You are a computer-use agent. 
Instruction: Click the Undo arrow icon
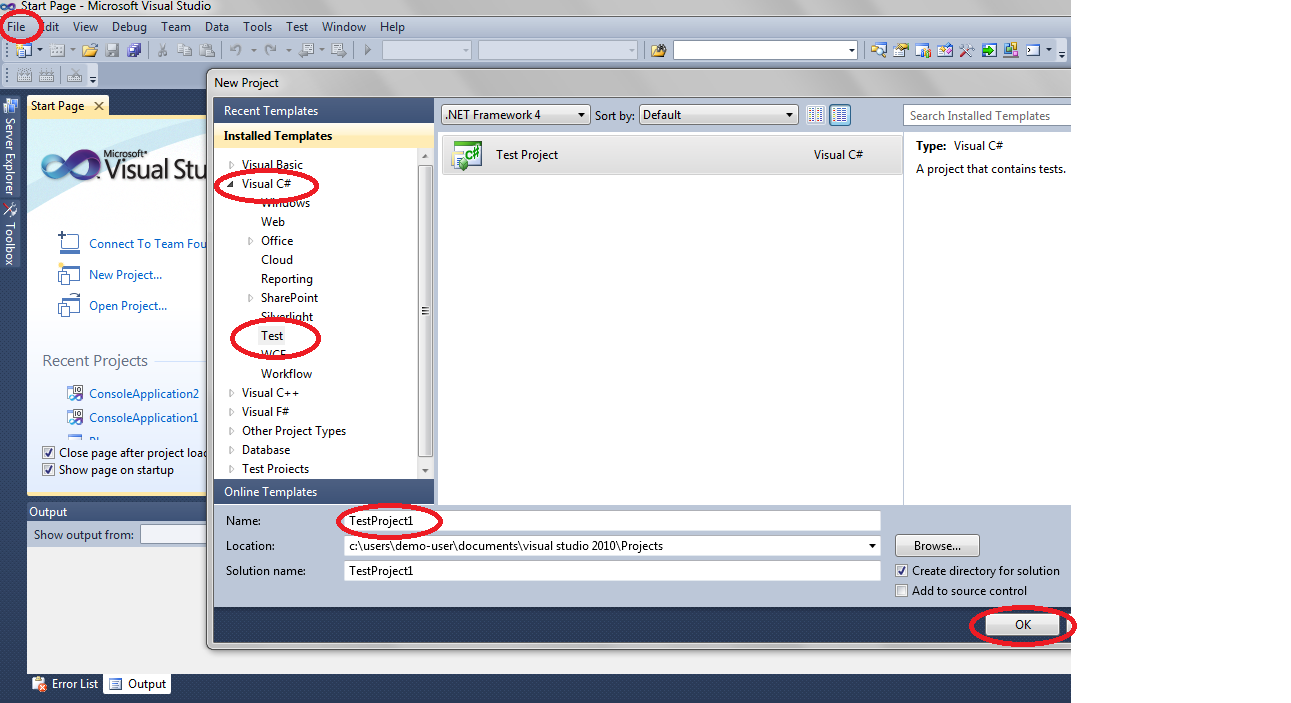[x=236, y=50]
